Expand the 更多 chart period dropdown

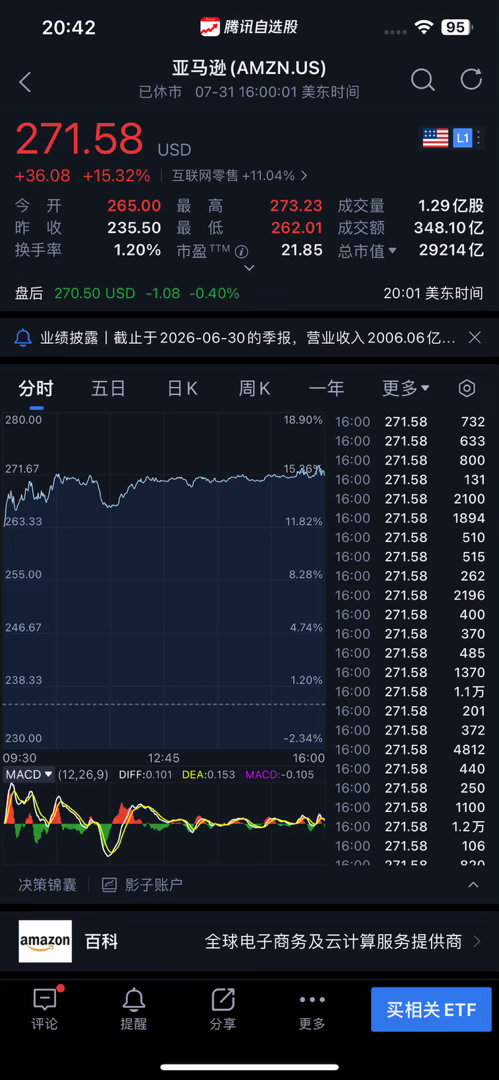pos(406,388)
